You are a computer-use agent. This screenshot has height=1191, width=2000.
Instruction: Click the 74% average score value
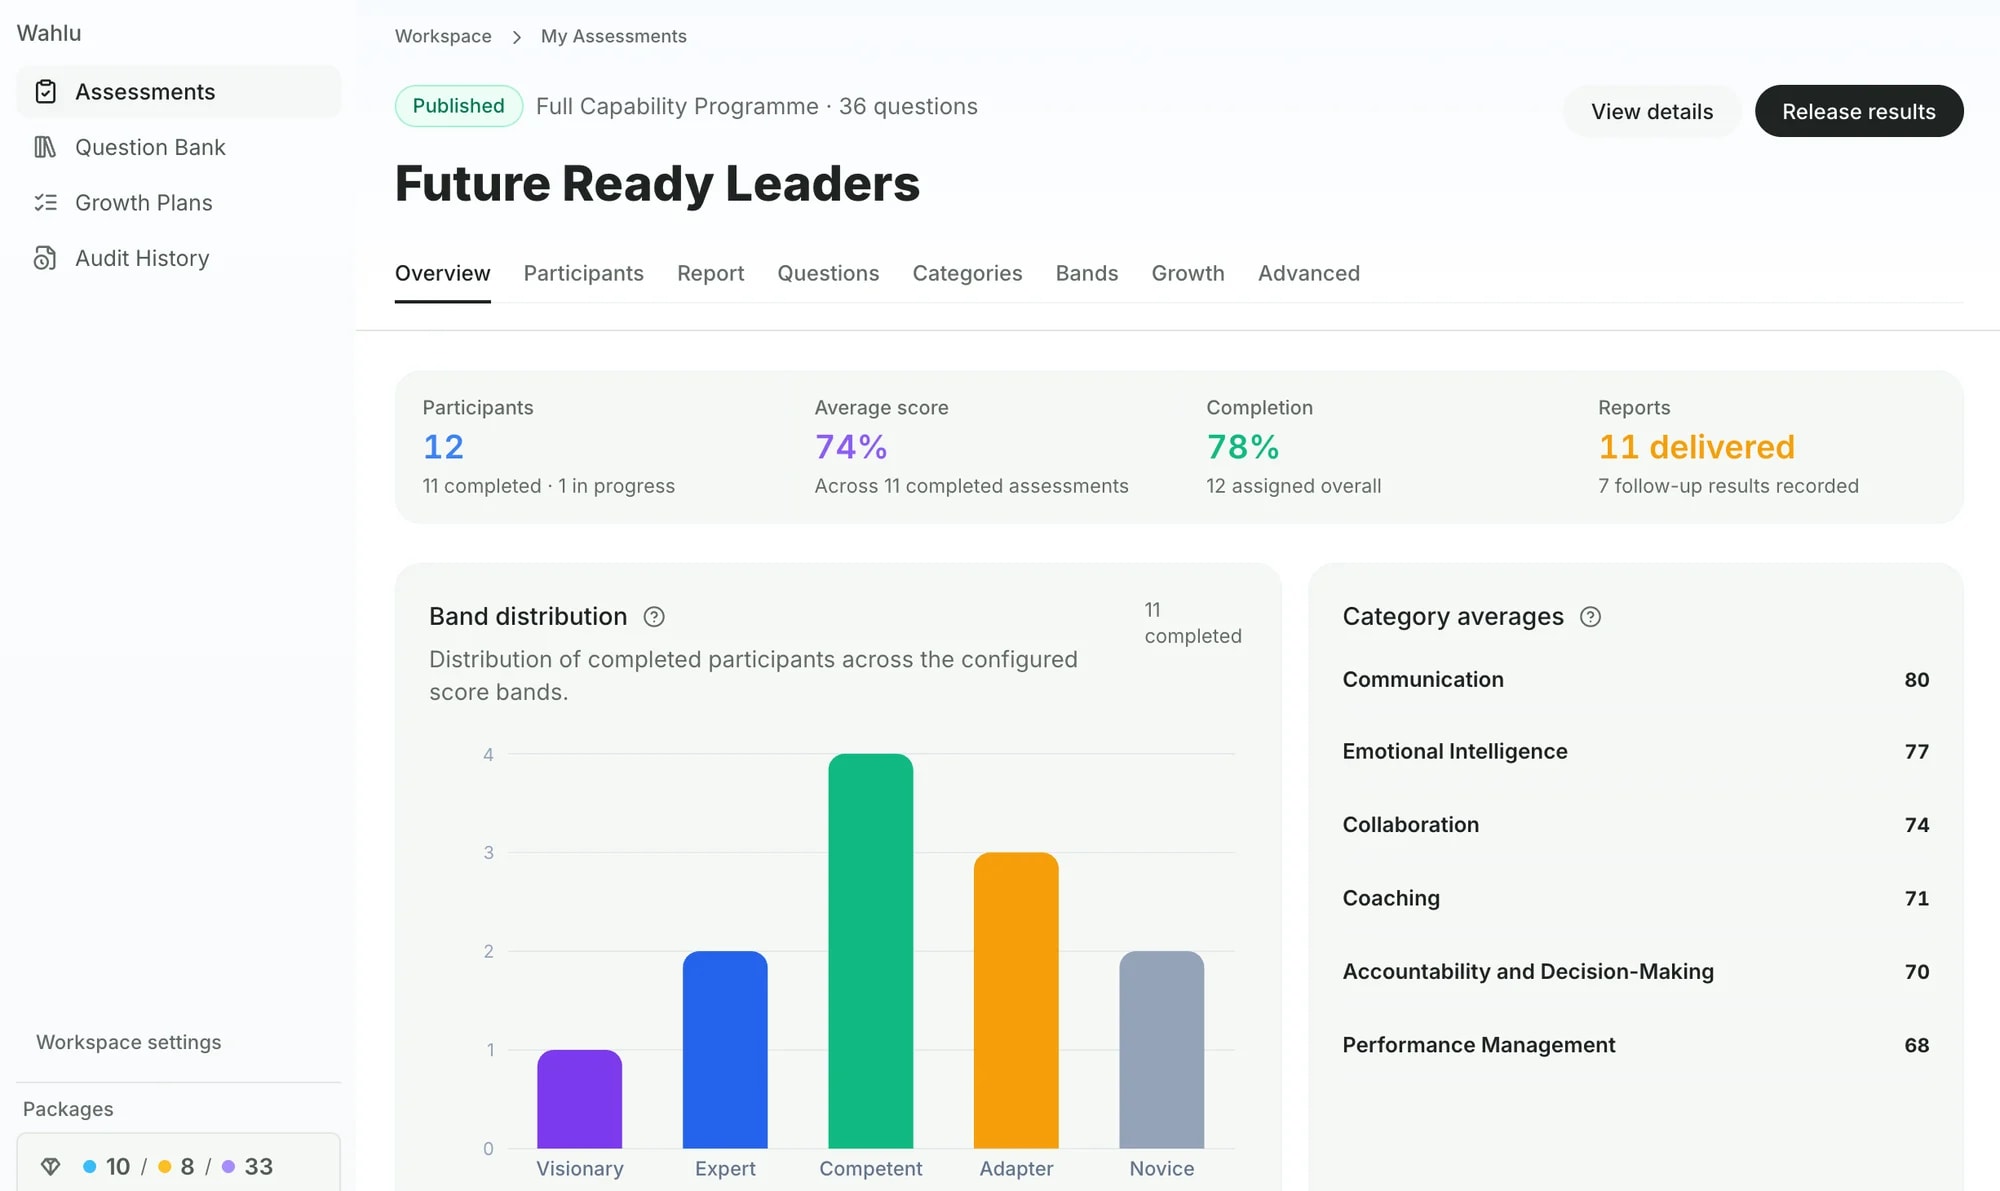pyautogui.click(x=851, y=447)
